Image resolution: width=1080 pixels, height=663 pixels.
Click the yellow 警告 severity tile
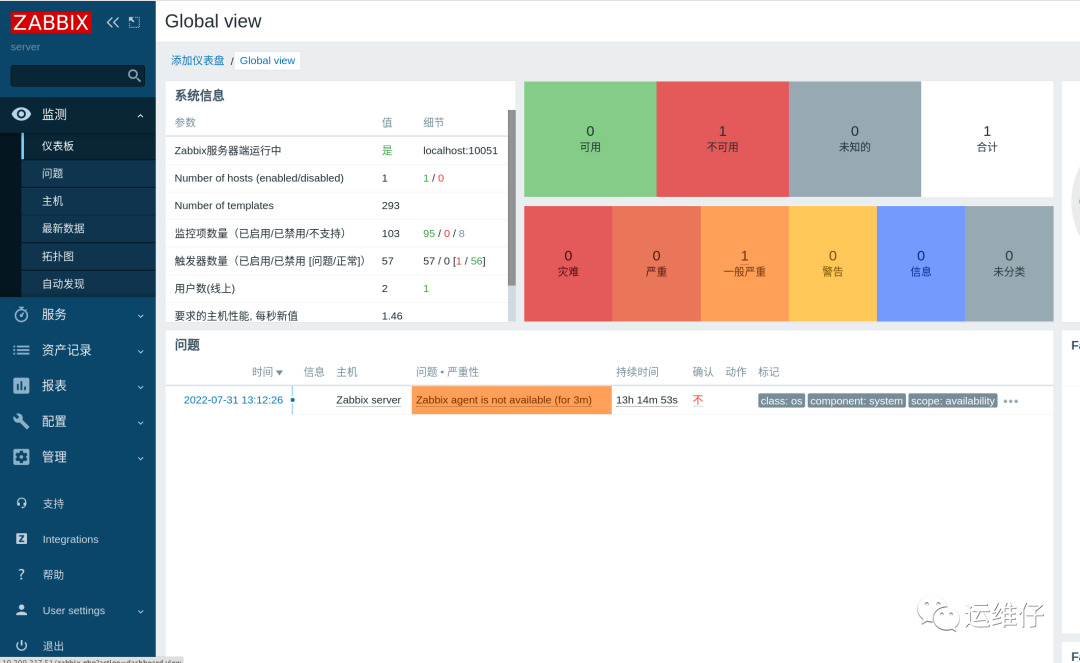point(833,264)
